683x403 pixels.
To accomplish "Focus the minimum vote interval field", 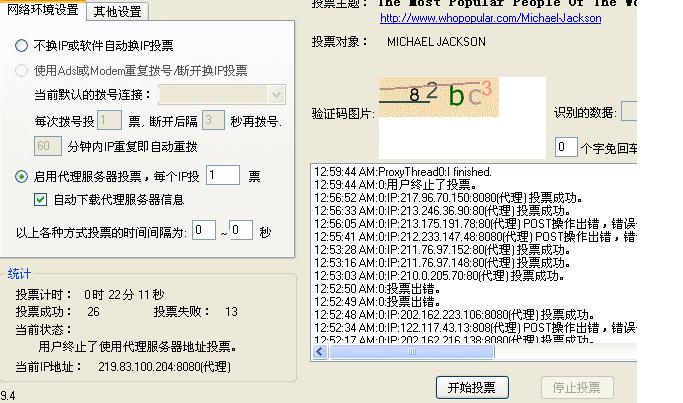I will click(x=204, y=231).
